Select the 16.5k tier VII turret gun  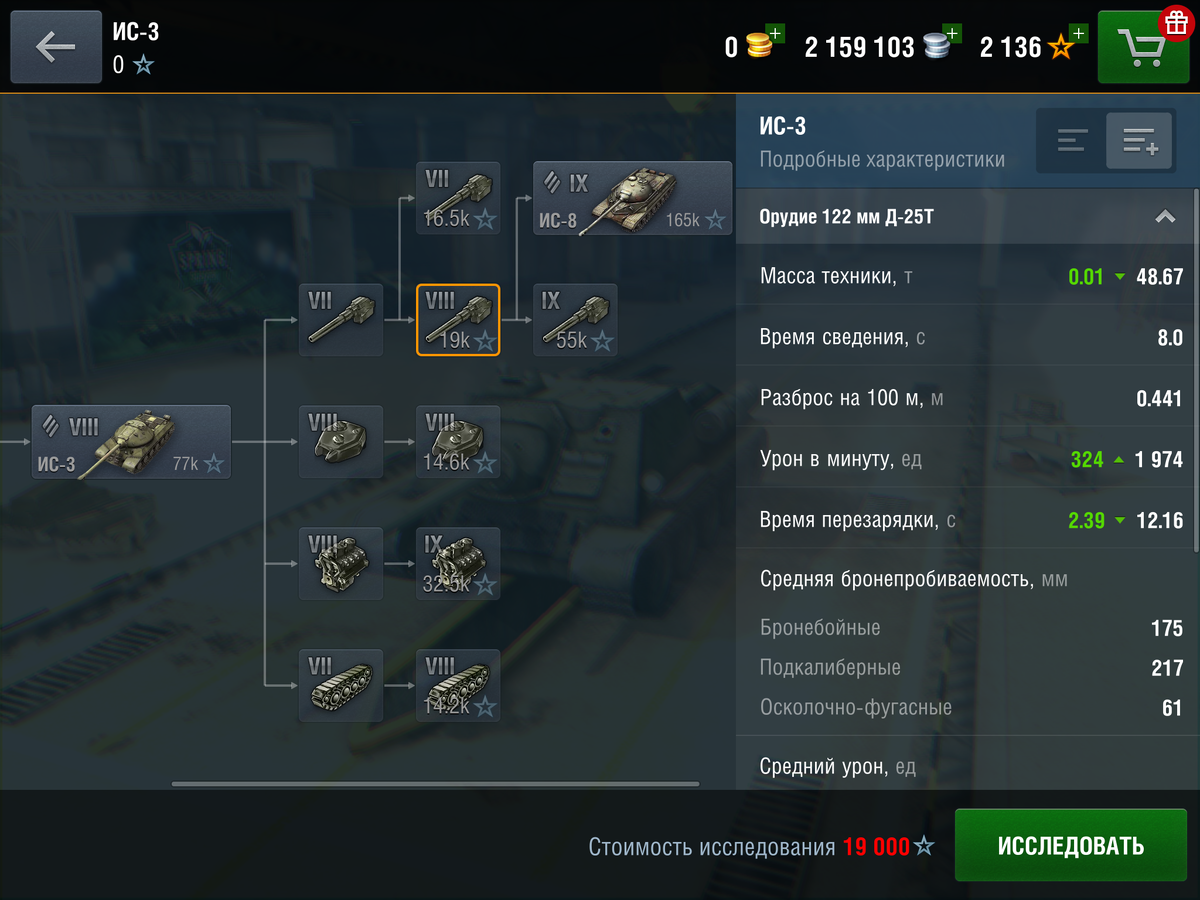[x=458, y=198]
